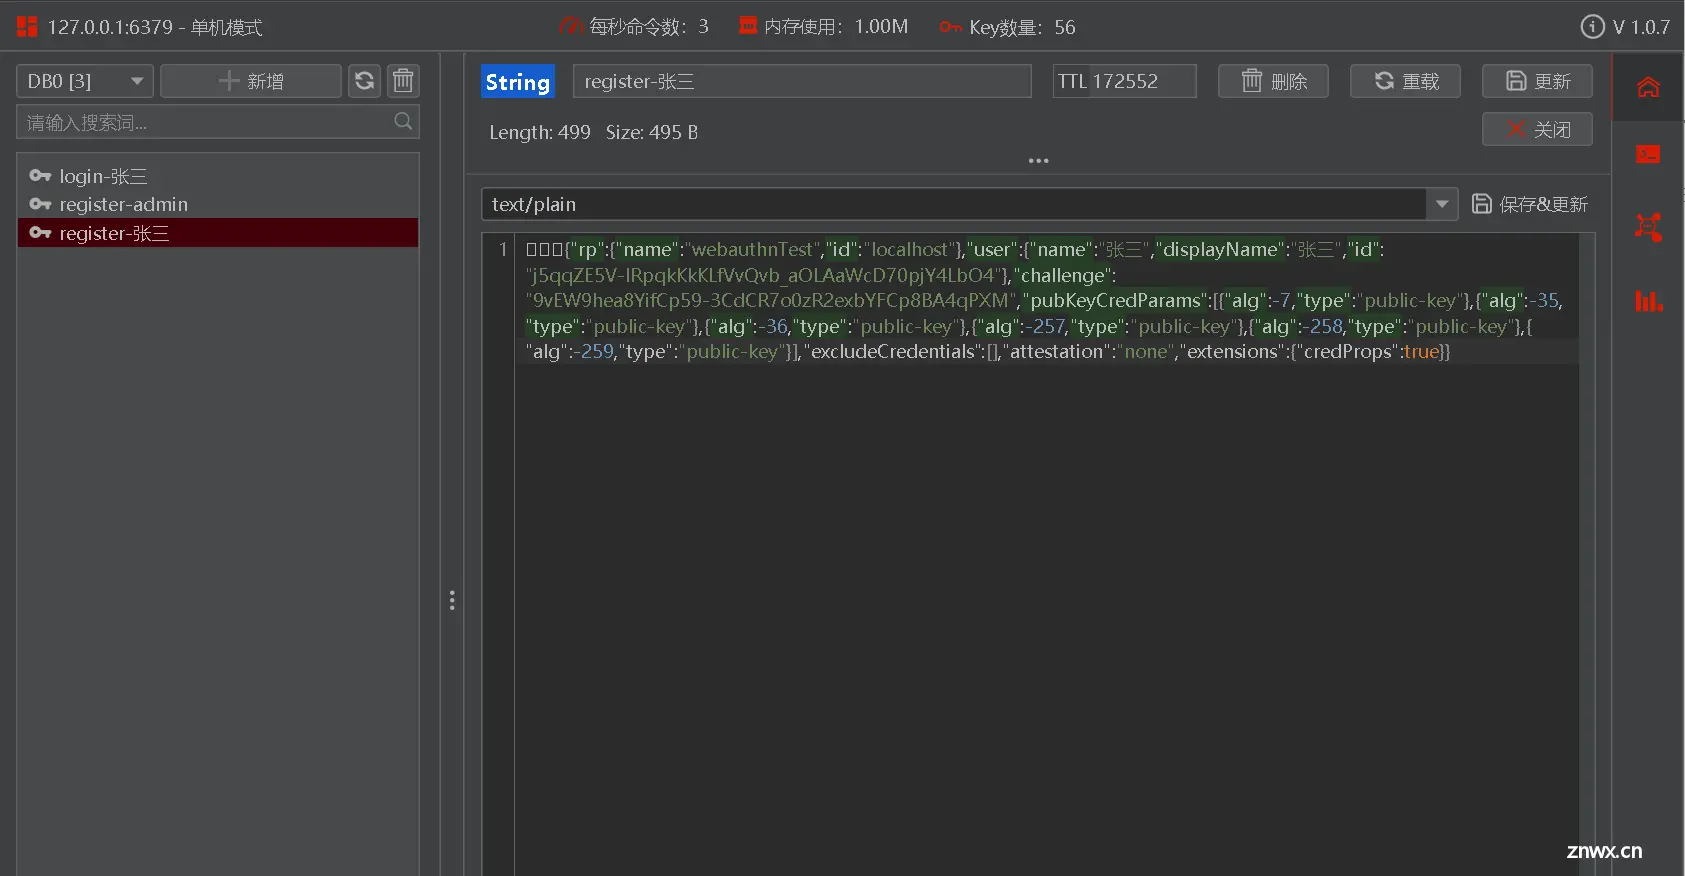Viewport: 1685px width, 876px height.
Task: Click the key name field register-张三
Action: [x=802, y=81]
